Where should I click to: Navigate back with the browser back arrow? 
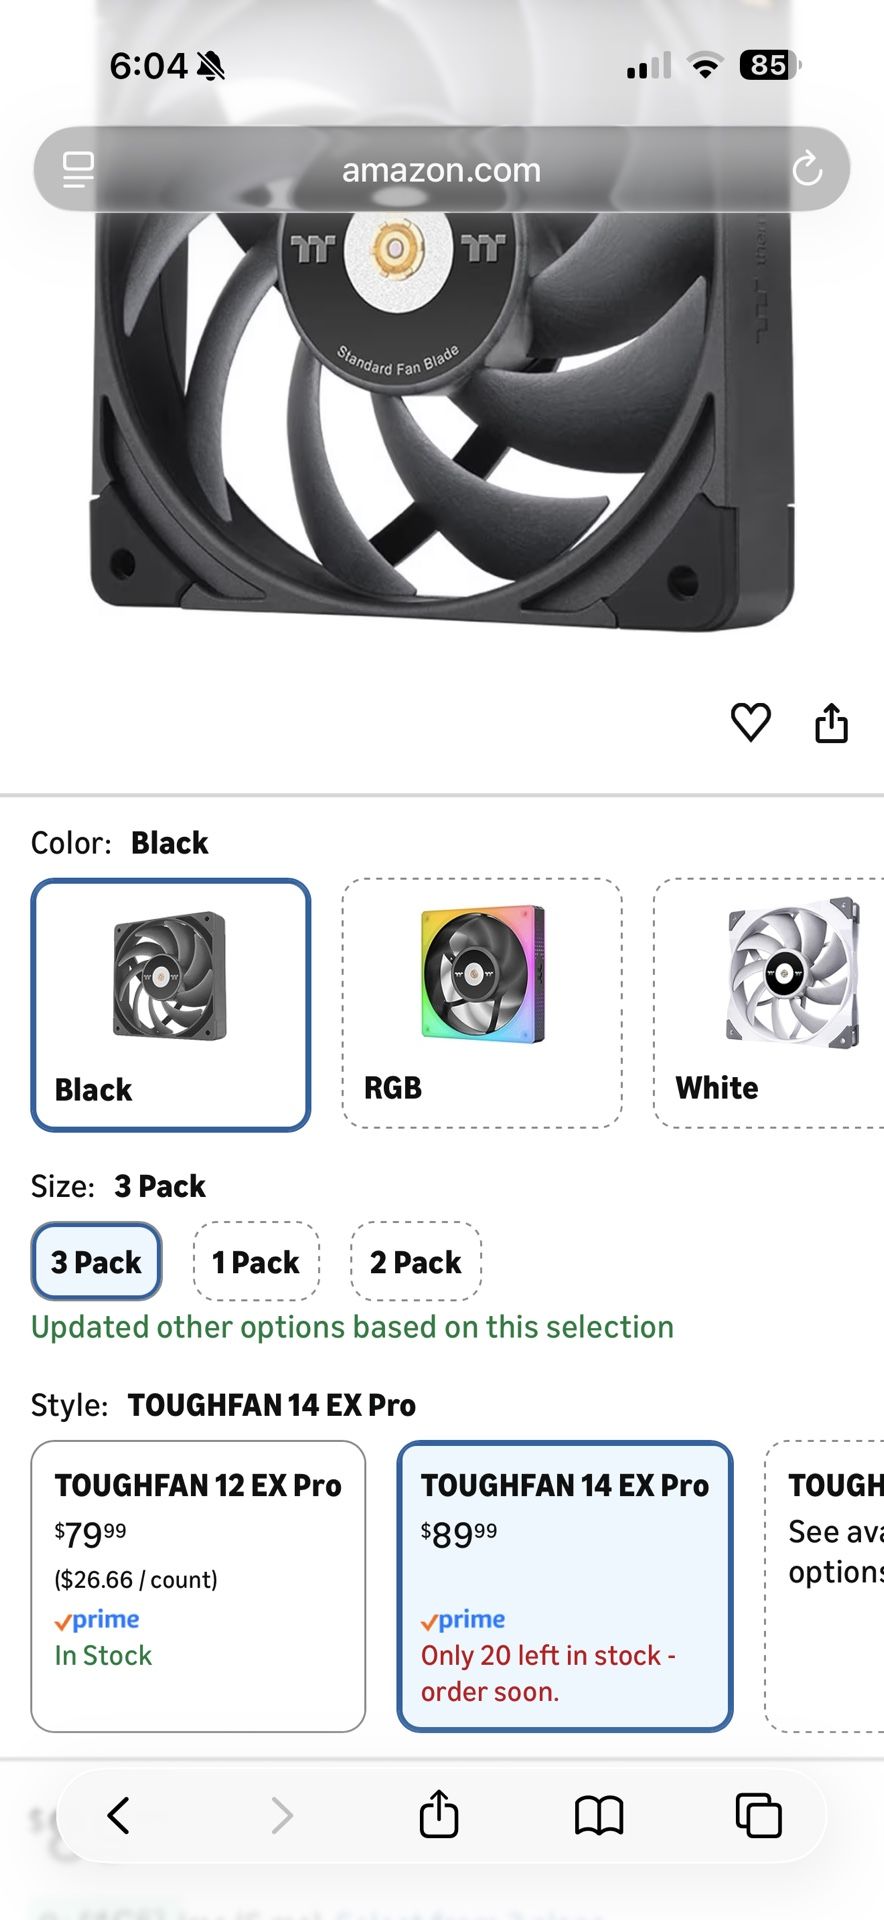point(120,1817)
